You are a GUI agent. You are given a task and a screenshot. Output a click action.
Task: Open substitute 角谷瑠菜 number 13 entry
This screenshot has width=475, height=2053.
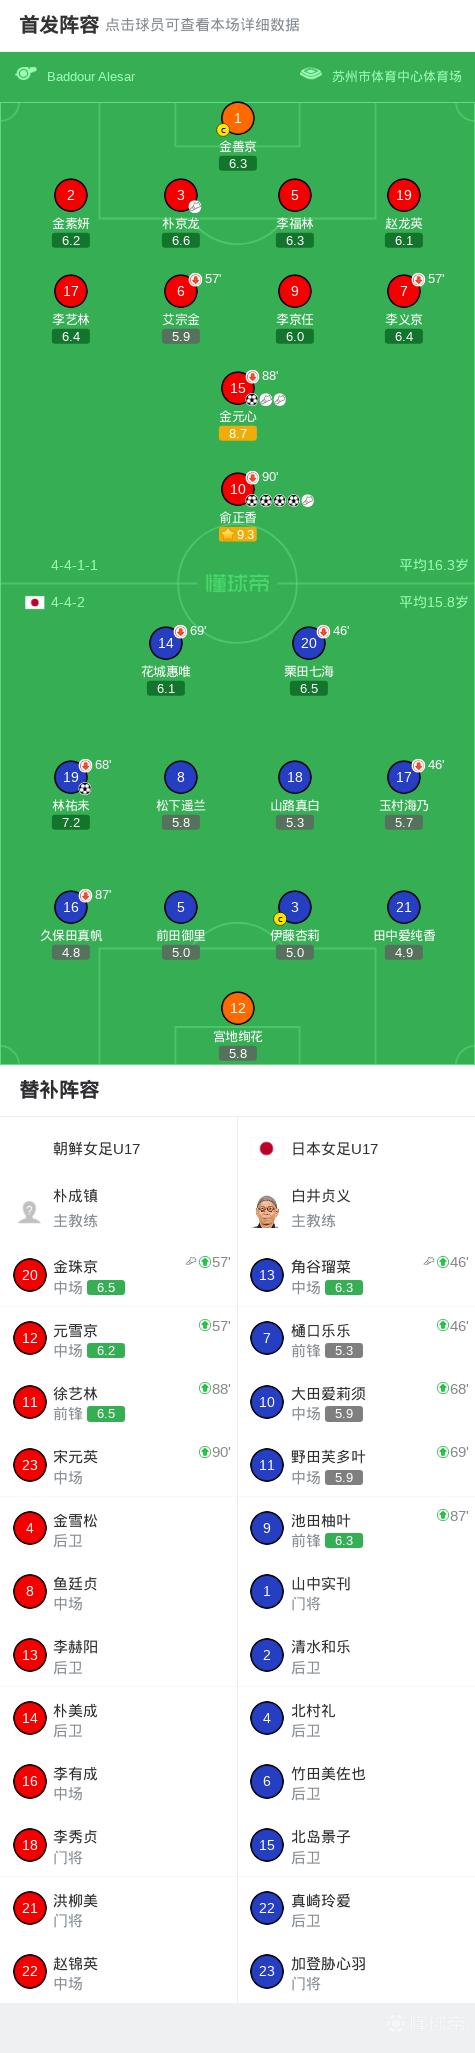[356, 1275]
